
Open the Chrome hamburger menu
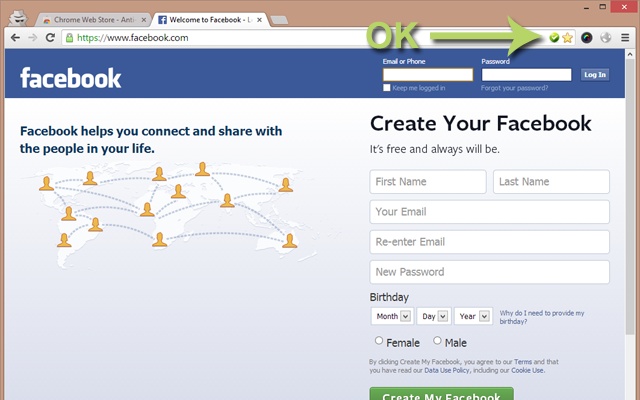coord(625,38)
